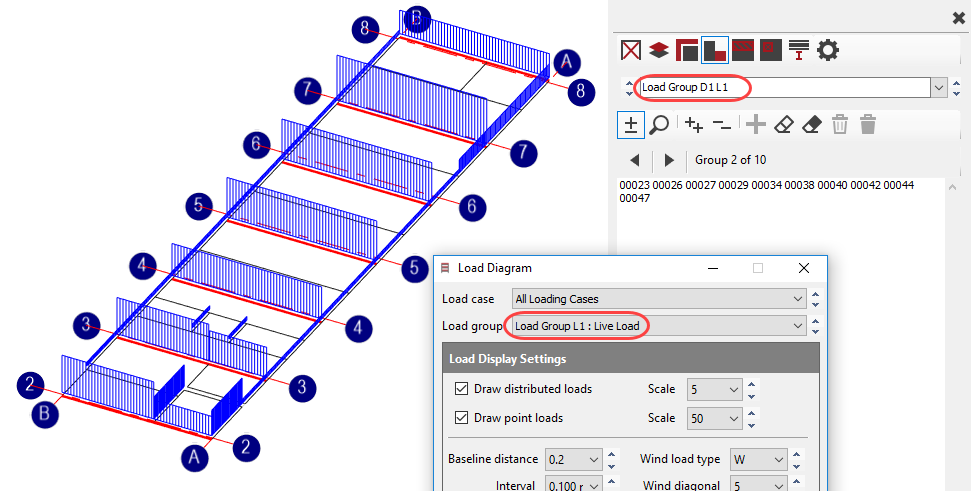This screenshot has width=971, height=491.
Task: Click the Load Diagram window title icon
Action: click(x=445, y=268)
